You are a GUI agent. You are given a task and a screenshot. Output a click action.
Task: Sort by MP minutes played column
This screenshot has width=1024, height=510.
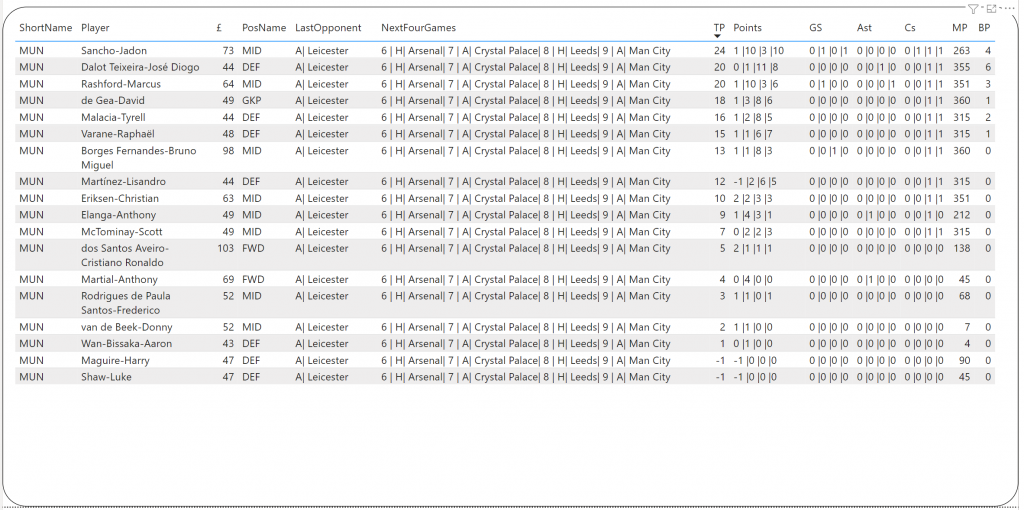(x=960, y=28)
